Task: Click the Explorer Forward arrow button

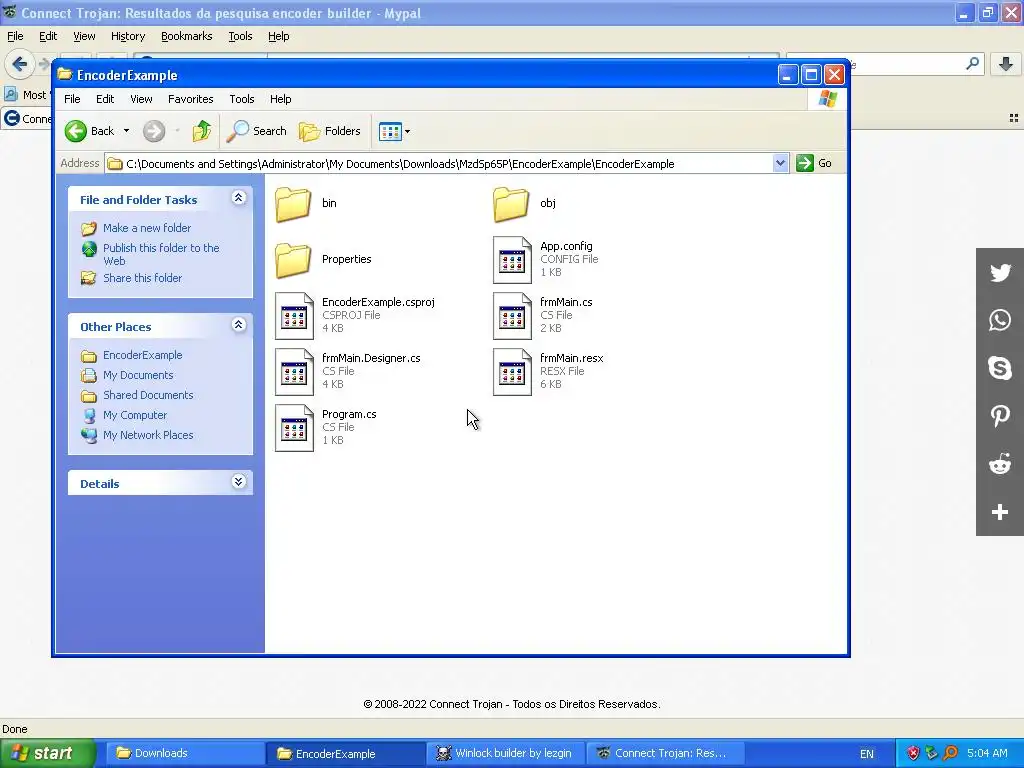Action: (x=154, y=131)
